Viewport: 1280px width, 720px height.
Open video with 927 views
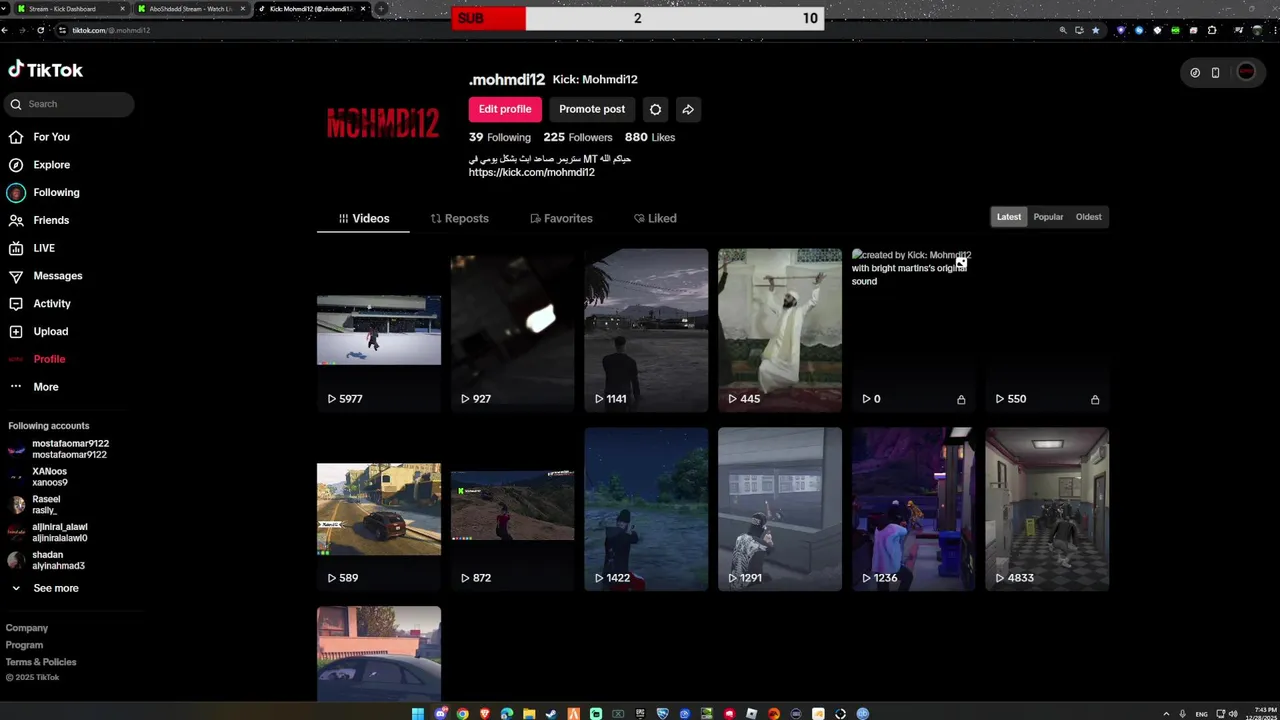tap(512, 330)
